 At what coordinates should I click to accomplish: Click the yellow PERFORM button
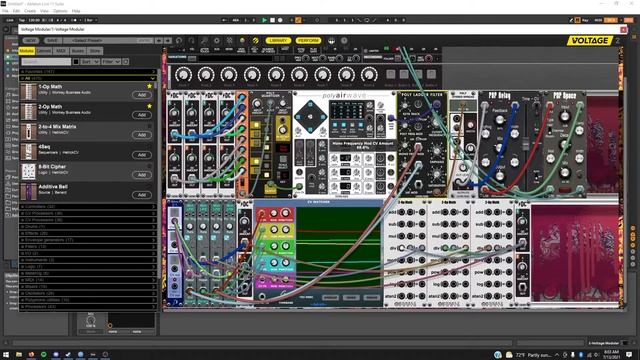308,40
